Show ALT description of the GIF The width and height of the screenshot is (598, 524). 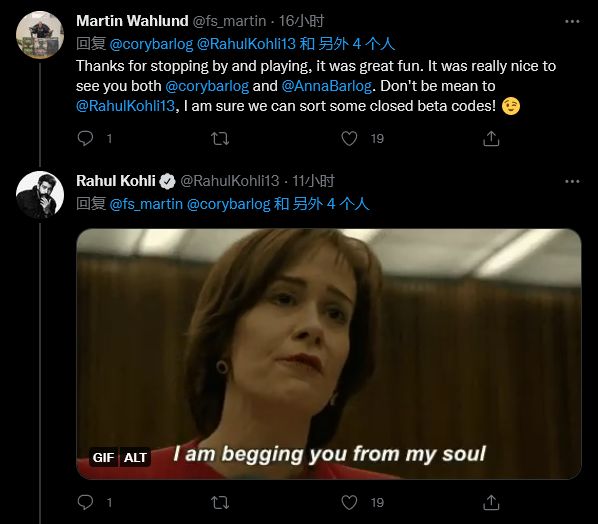coord(135,457)
